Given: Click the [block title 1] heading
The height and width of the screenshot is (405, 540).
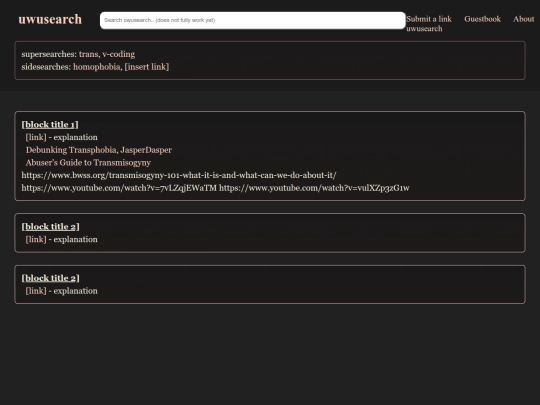Looking at the screenshot, I should point(50,124).
